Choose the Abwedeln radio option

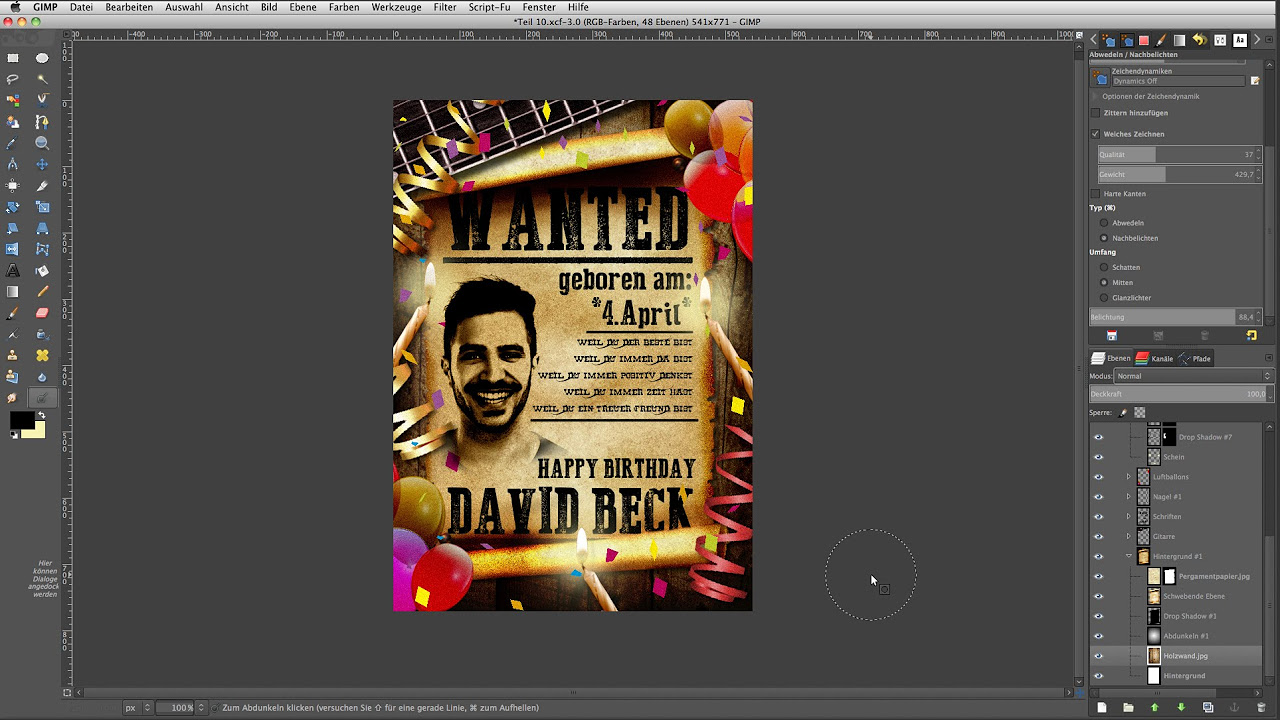tap(1104, 223)
